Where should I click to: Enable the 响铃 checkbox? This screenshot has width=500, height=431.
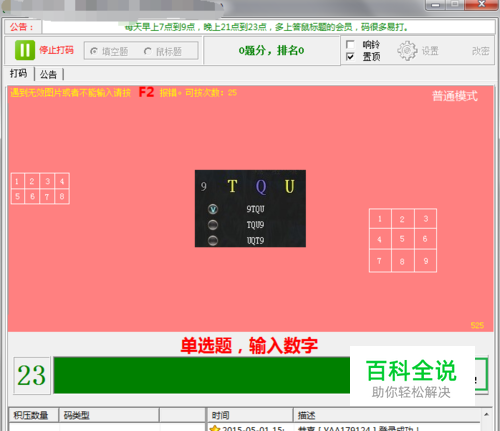350,44
